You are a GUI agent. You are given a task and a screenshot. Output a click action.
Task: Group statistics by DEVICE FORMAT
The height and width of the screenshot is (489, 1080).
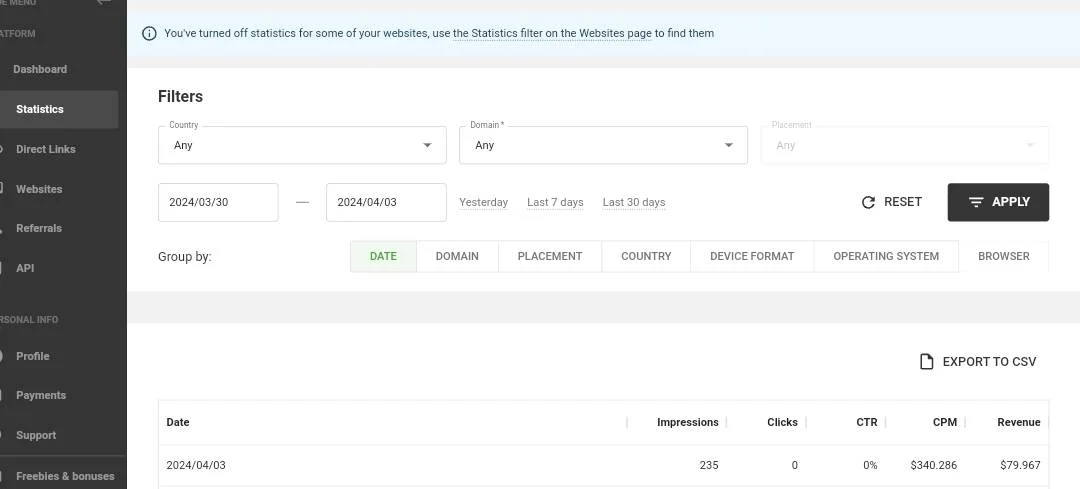(x=752, y=256)
